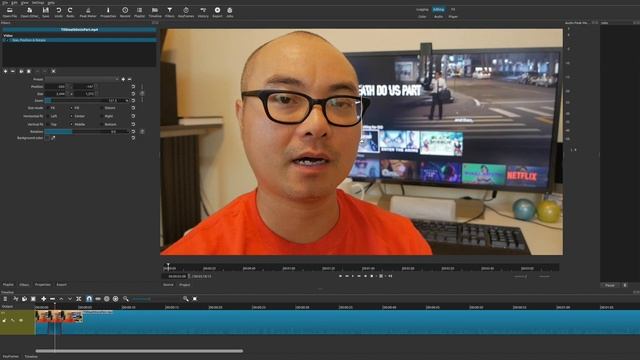The image size is (640, 360).
Task: Save the project with the Save icon
Action: point(46,12)
